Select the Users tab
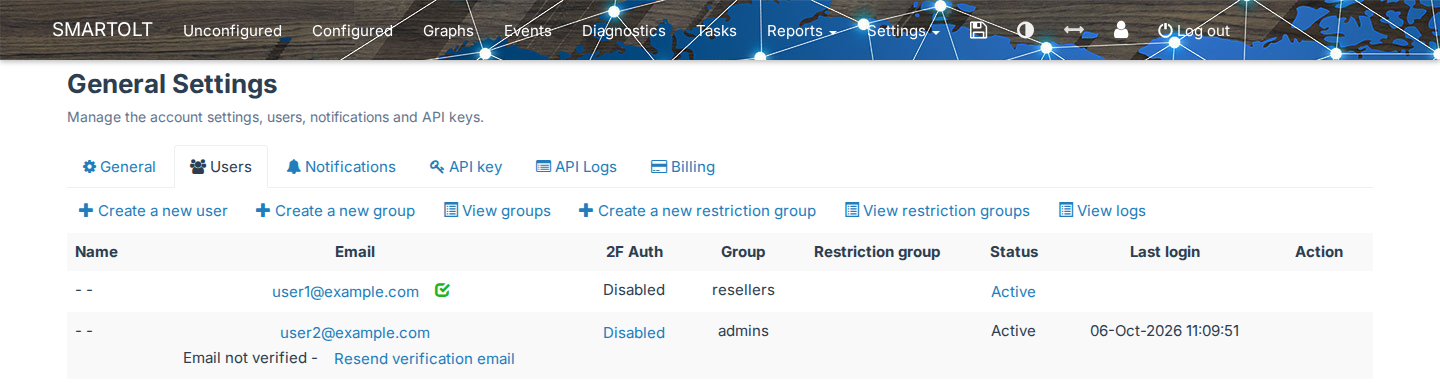1440x389 pixels. pyautogui.click(x=221, y=167)
